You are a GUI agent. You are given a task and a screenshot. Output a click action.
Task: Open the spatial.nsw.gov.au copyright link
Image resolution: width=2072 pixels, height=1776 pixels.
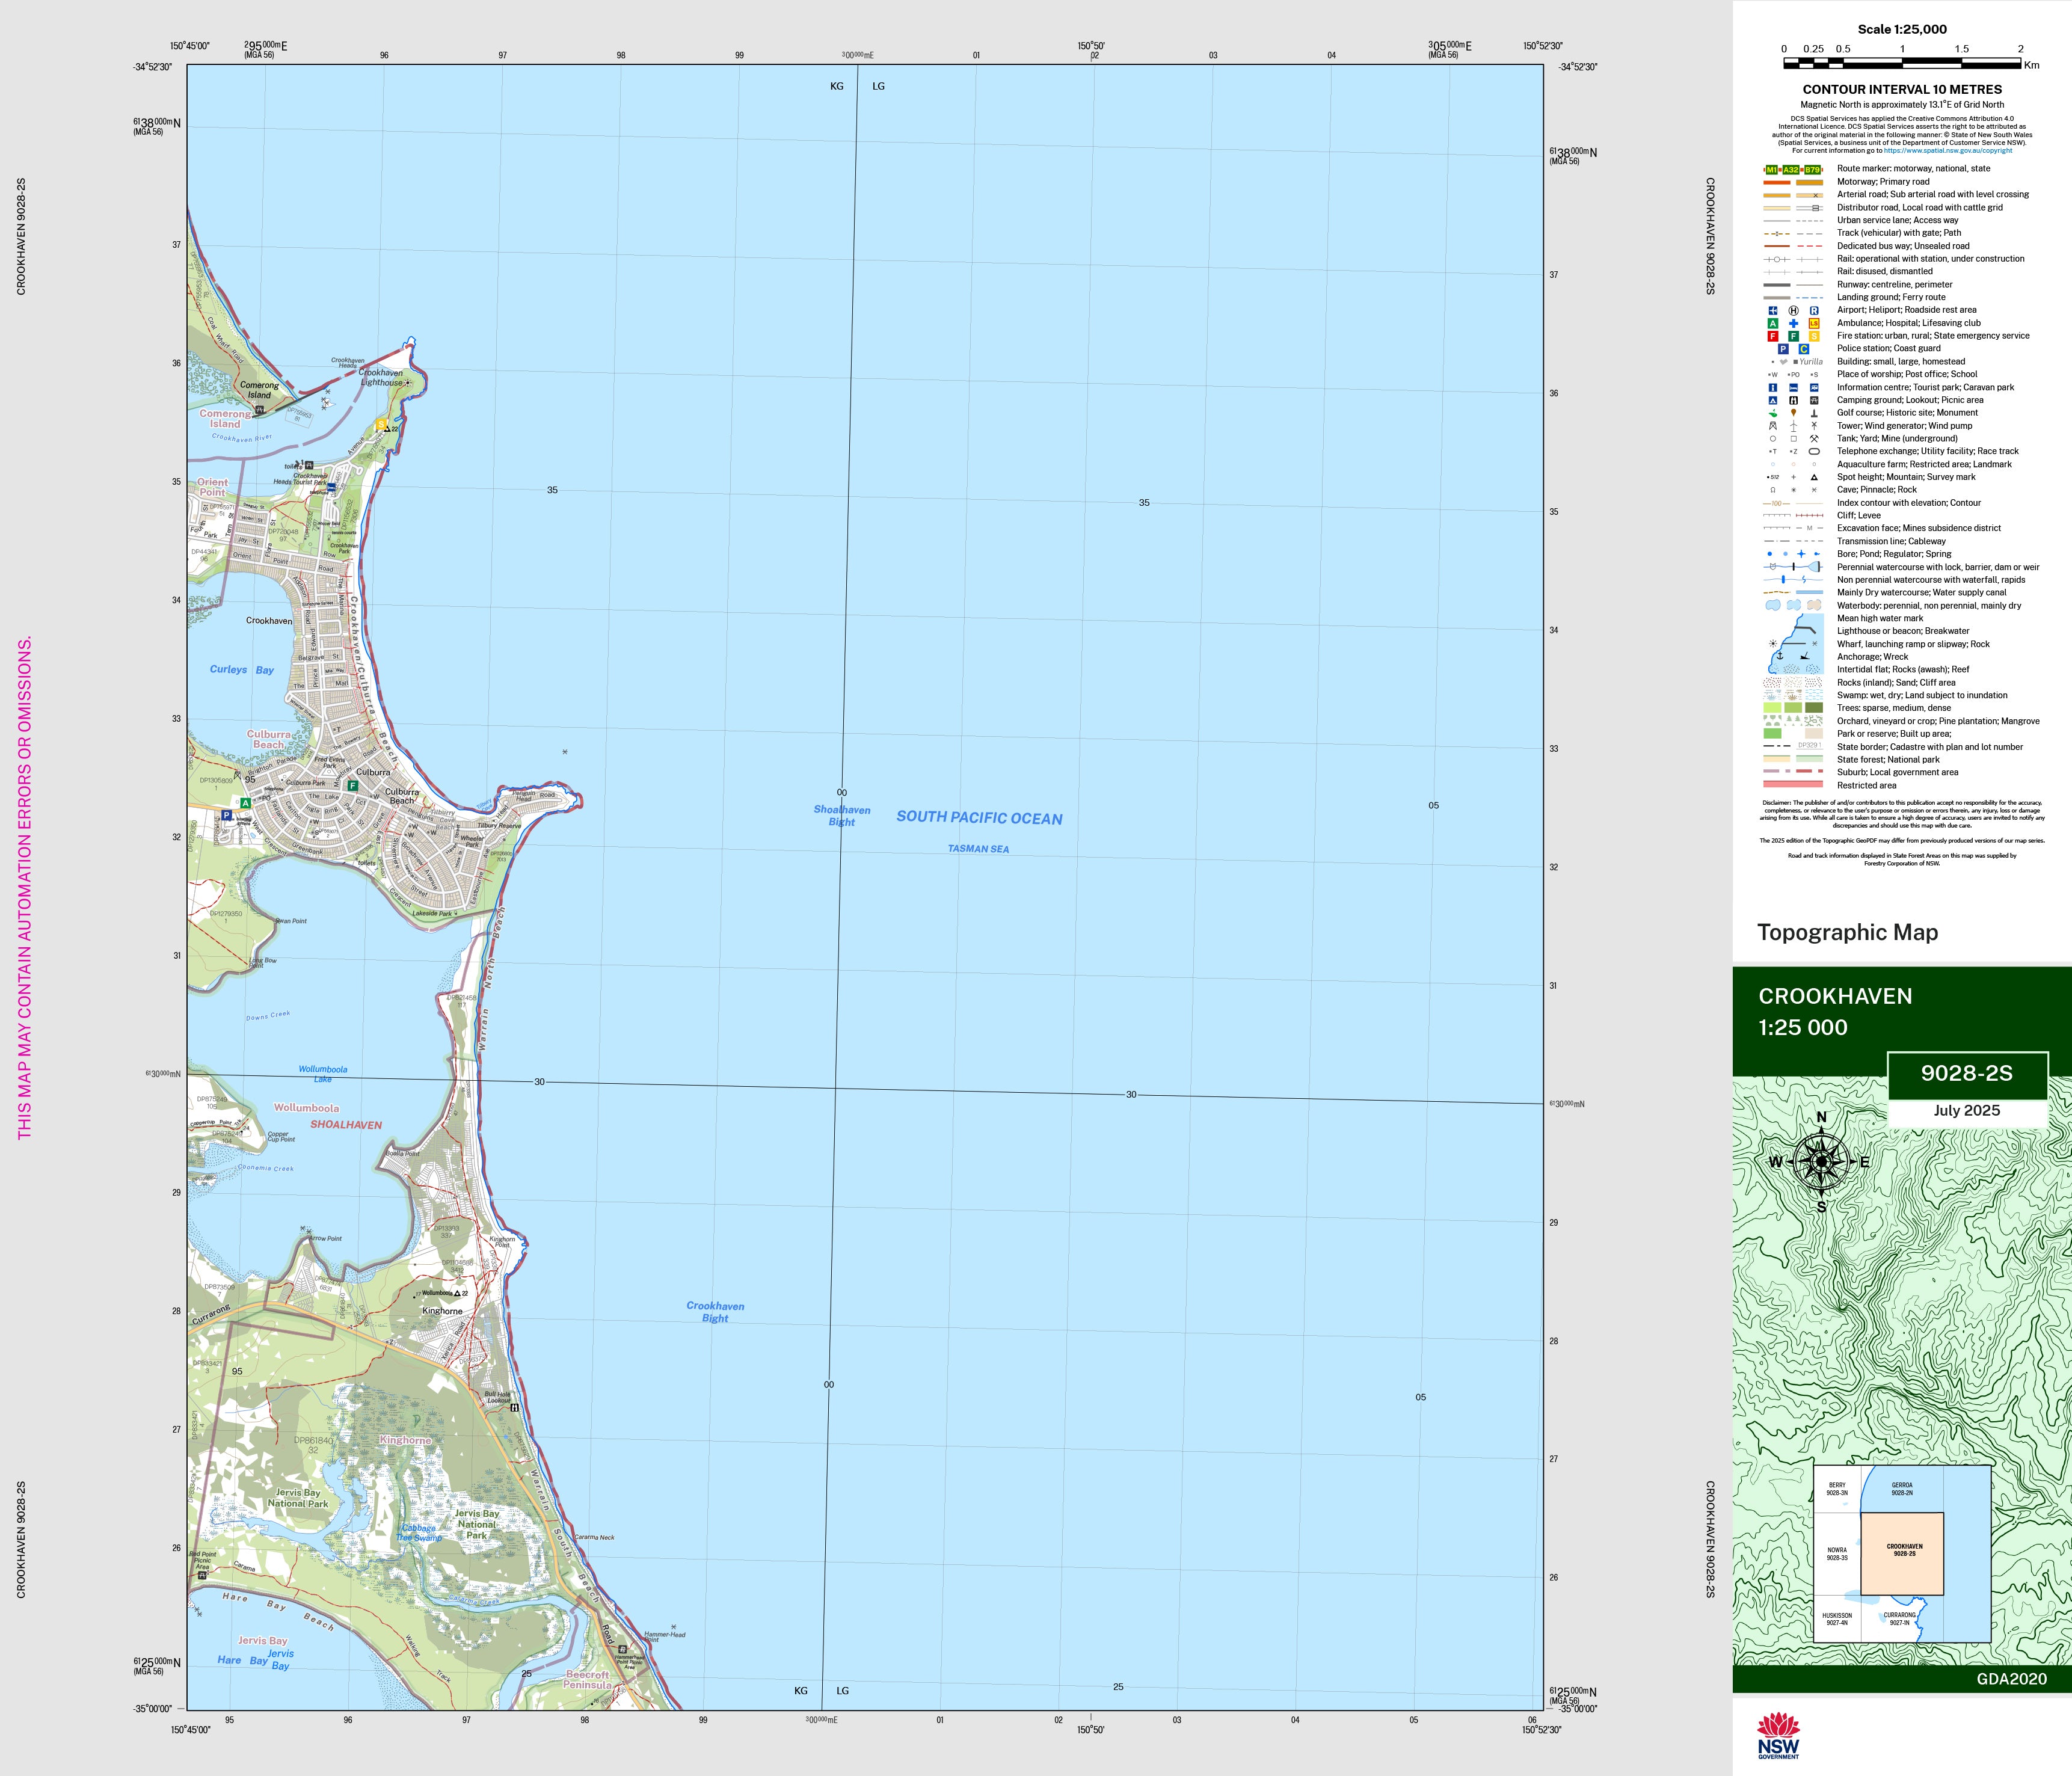tap(1947, 151)
